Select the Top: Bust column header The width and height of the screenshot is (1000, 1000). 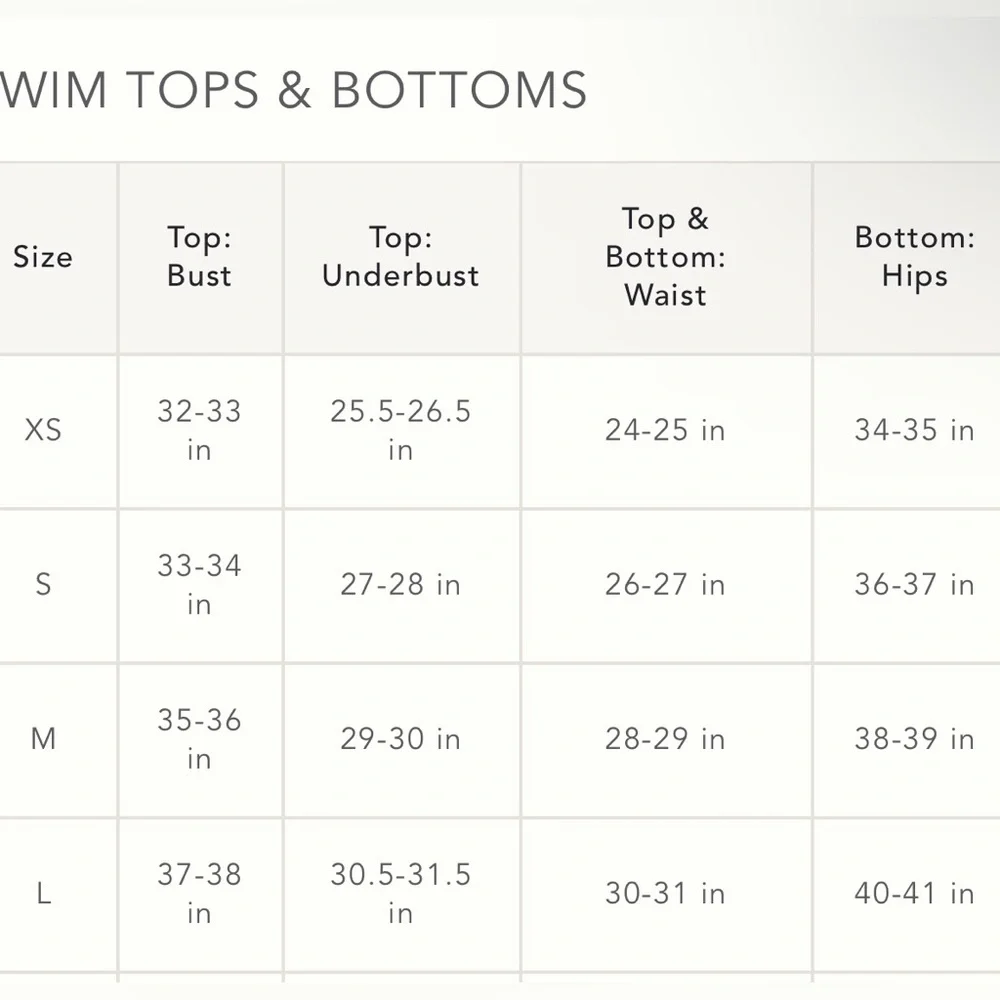(200, 257)
